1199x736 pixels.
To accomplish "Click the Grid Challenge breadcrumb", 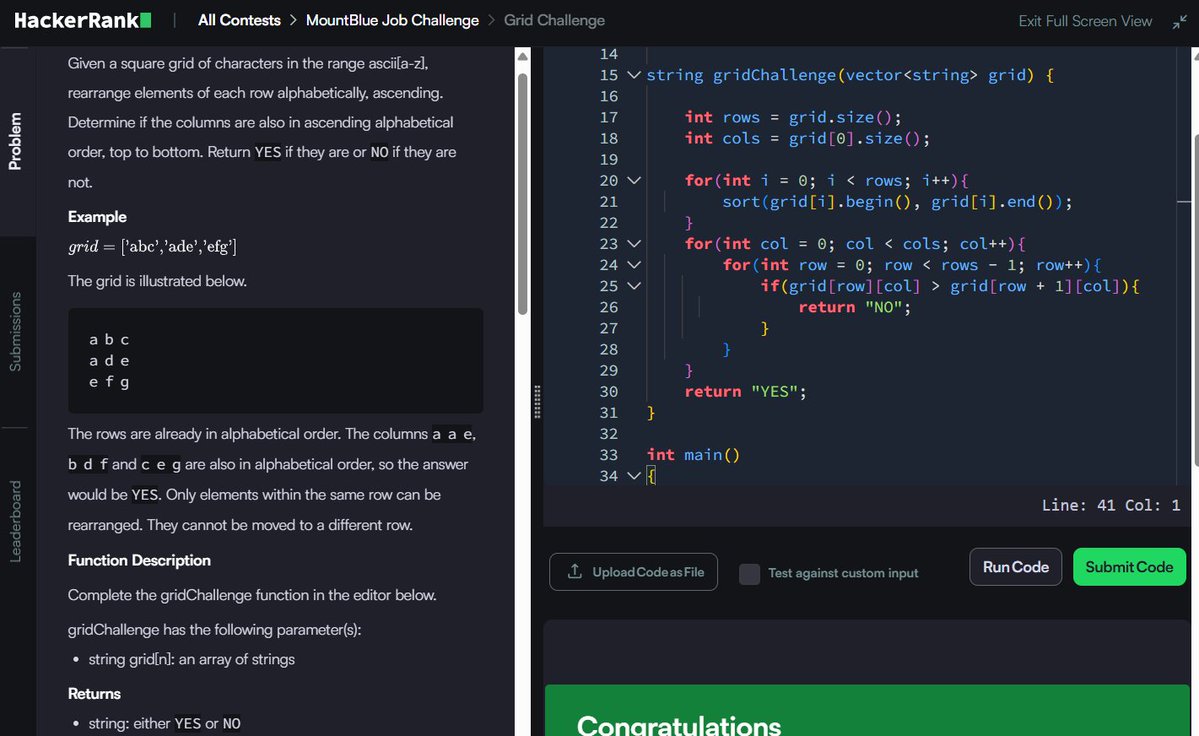I will click(x=554, y=21).
